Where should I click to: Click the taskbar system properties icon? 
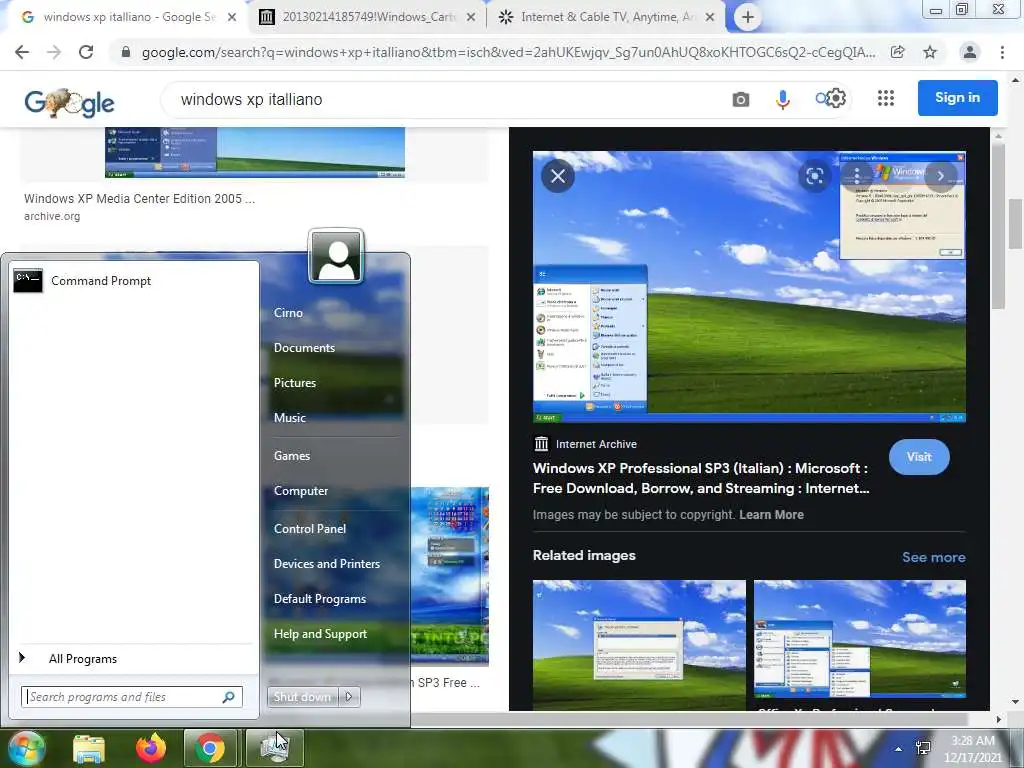point(274,748)
